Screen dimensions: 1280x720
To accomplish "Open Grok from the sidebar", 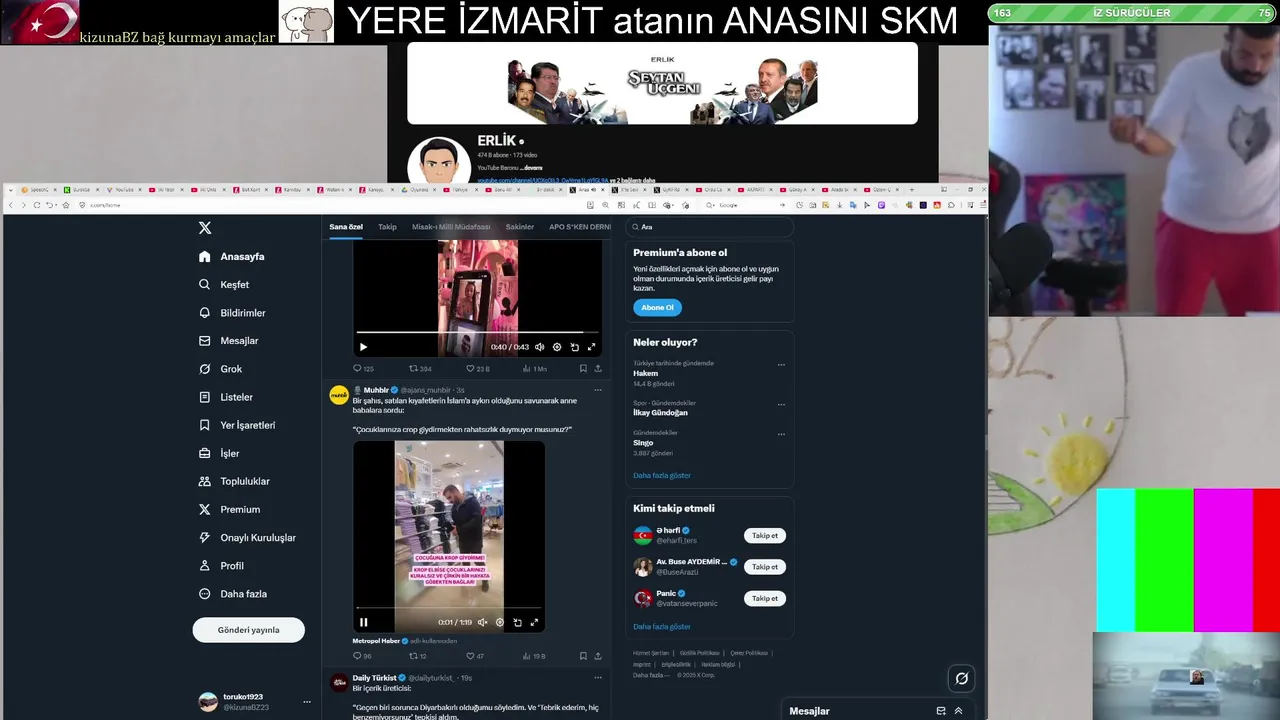I will (220, 369).
